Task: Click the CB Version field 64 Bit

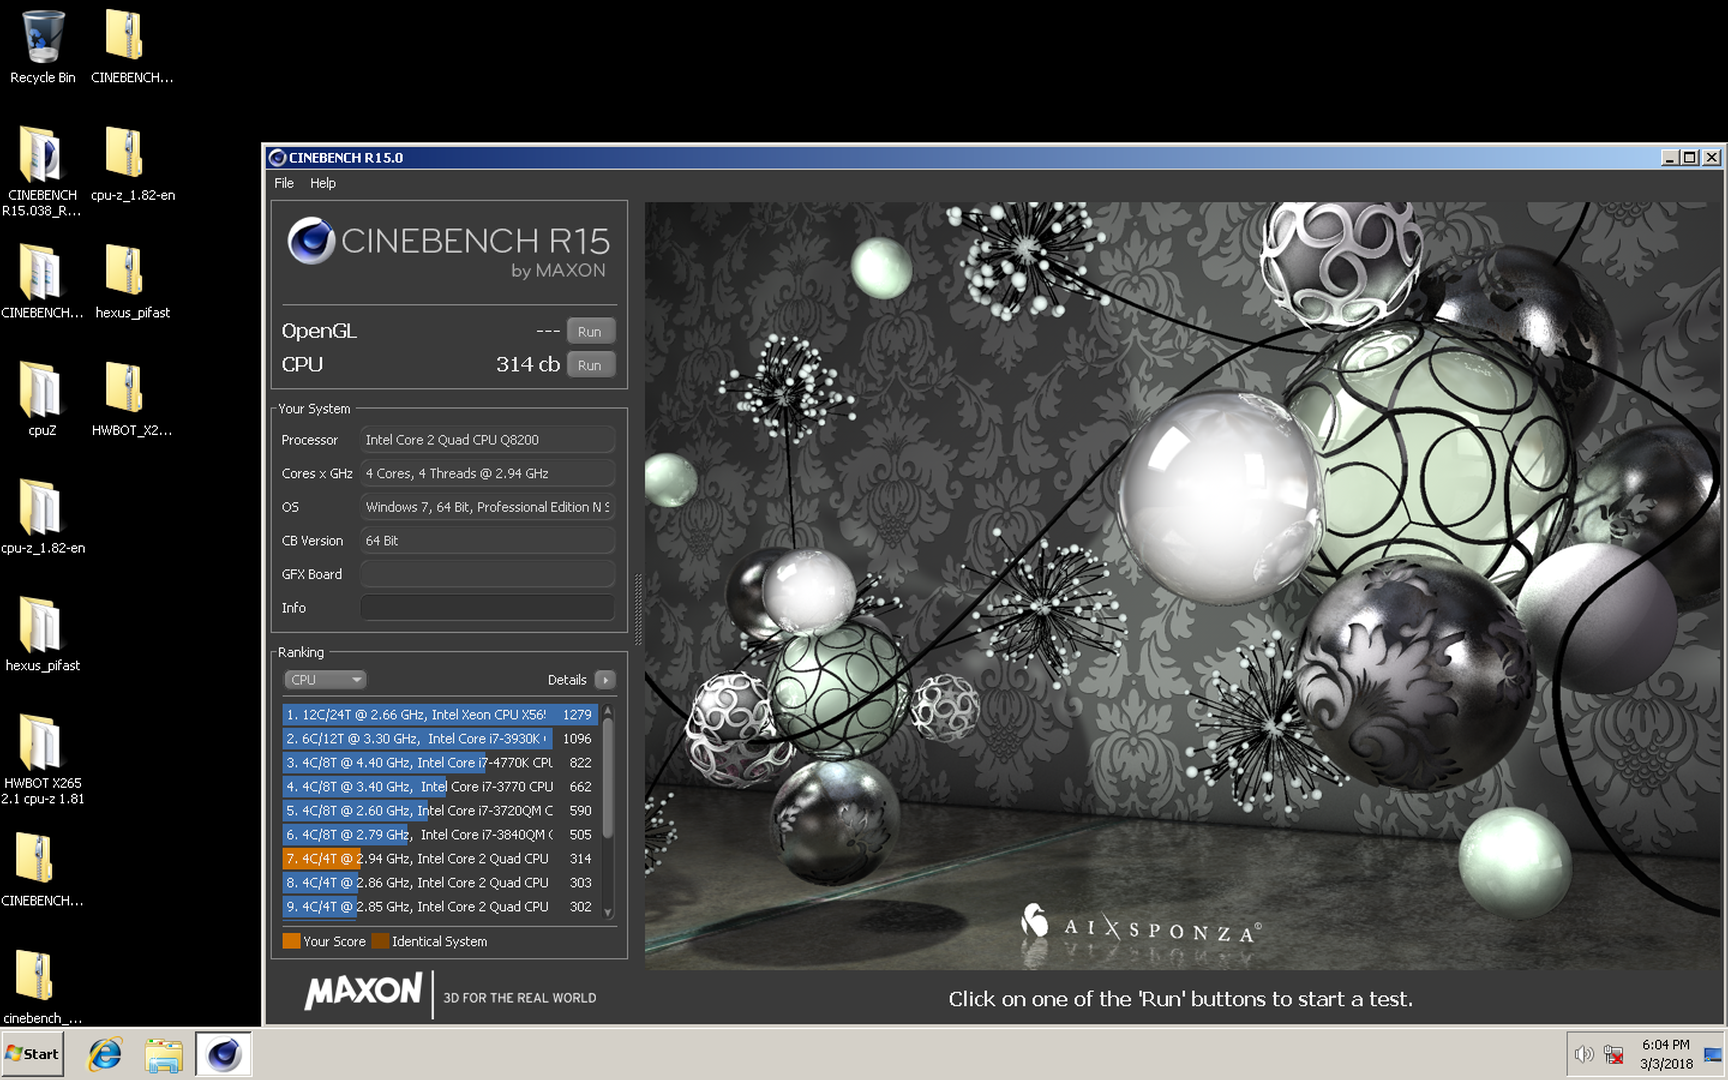Action: [x=487, y=541]
